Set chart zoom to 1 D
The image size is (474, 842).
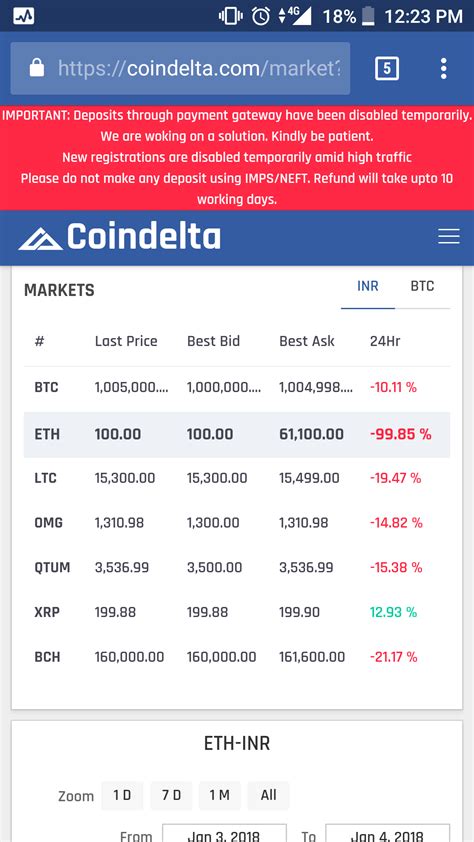pyautogui.click(x=122, y=795)
